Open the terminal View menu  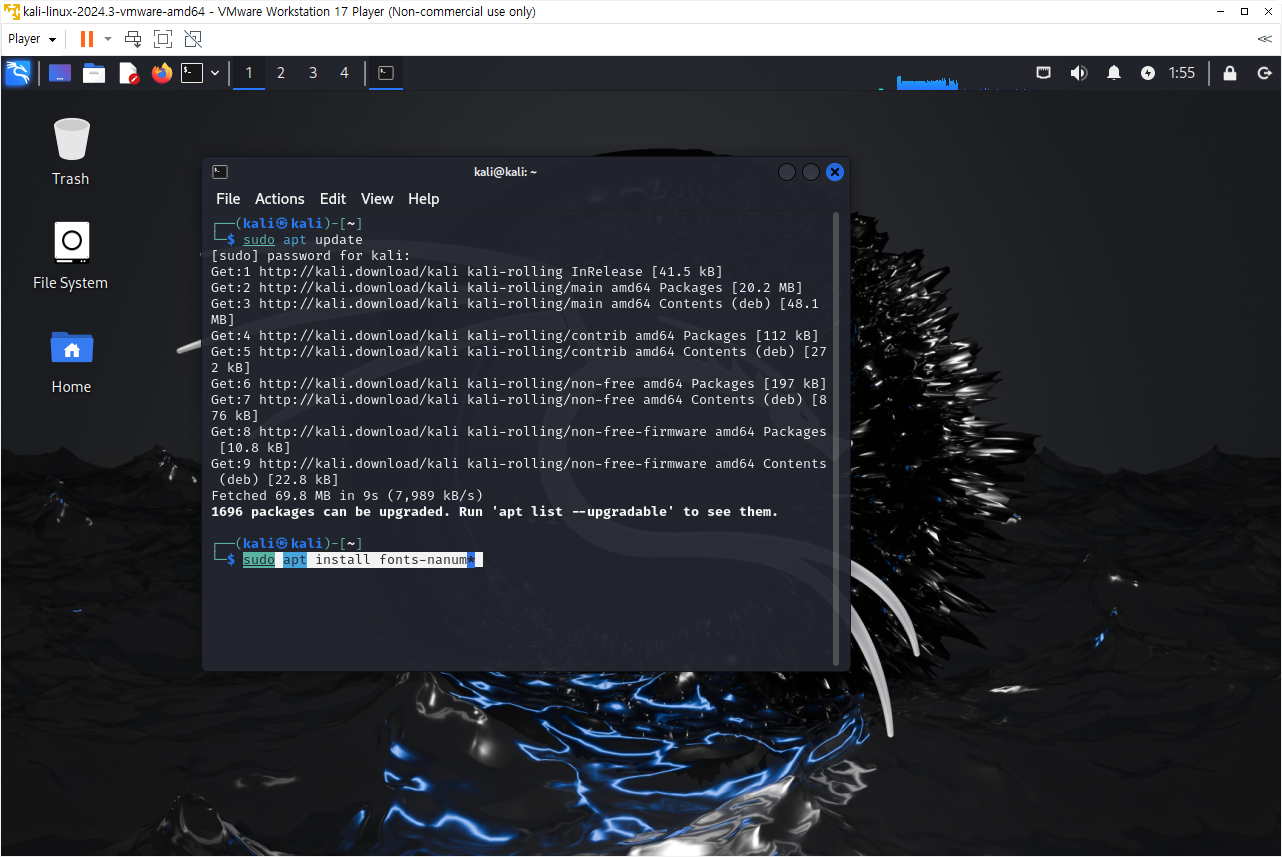377,199
